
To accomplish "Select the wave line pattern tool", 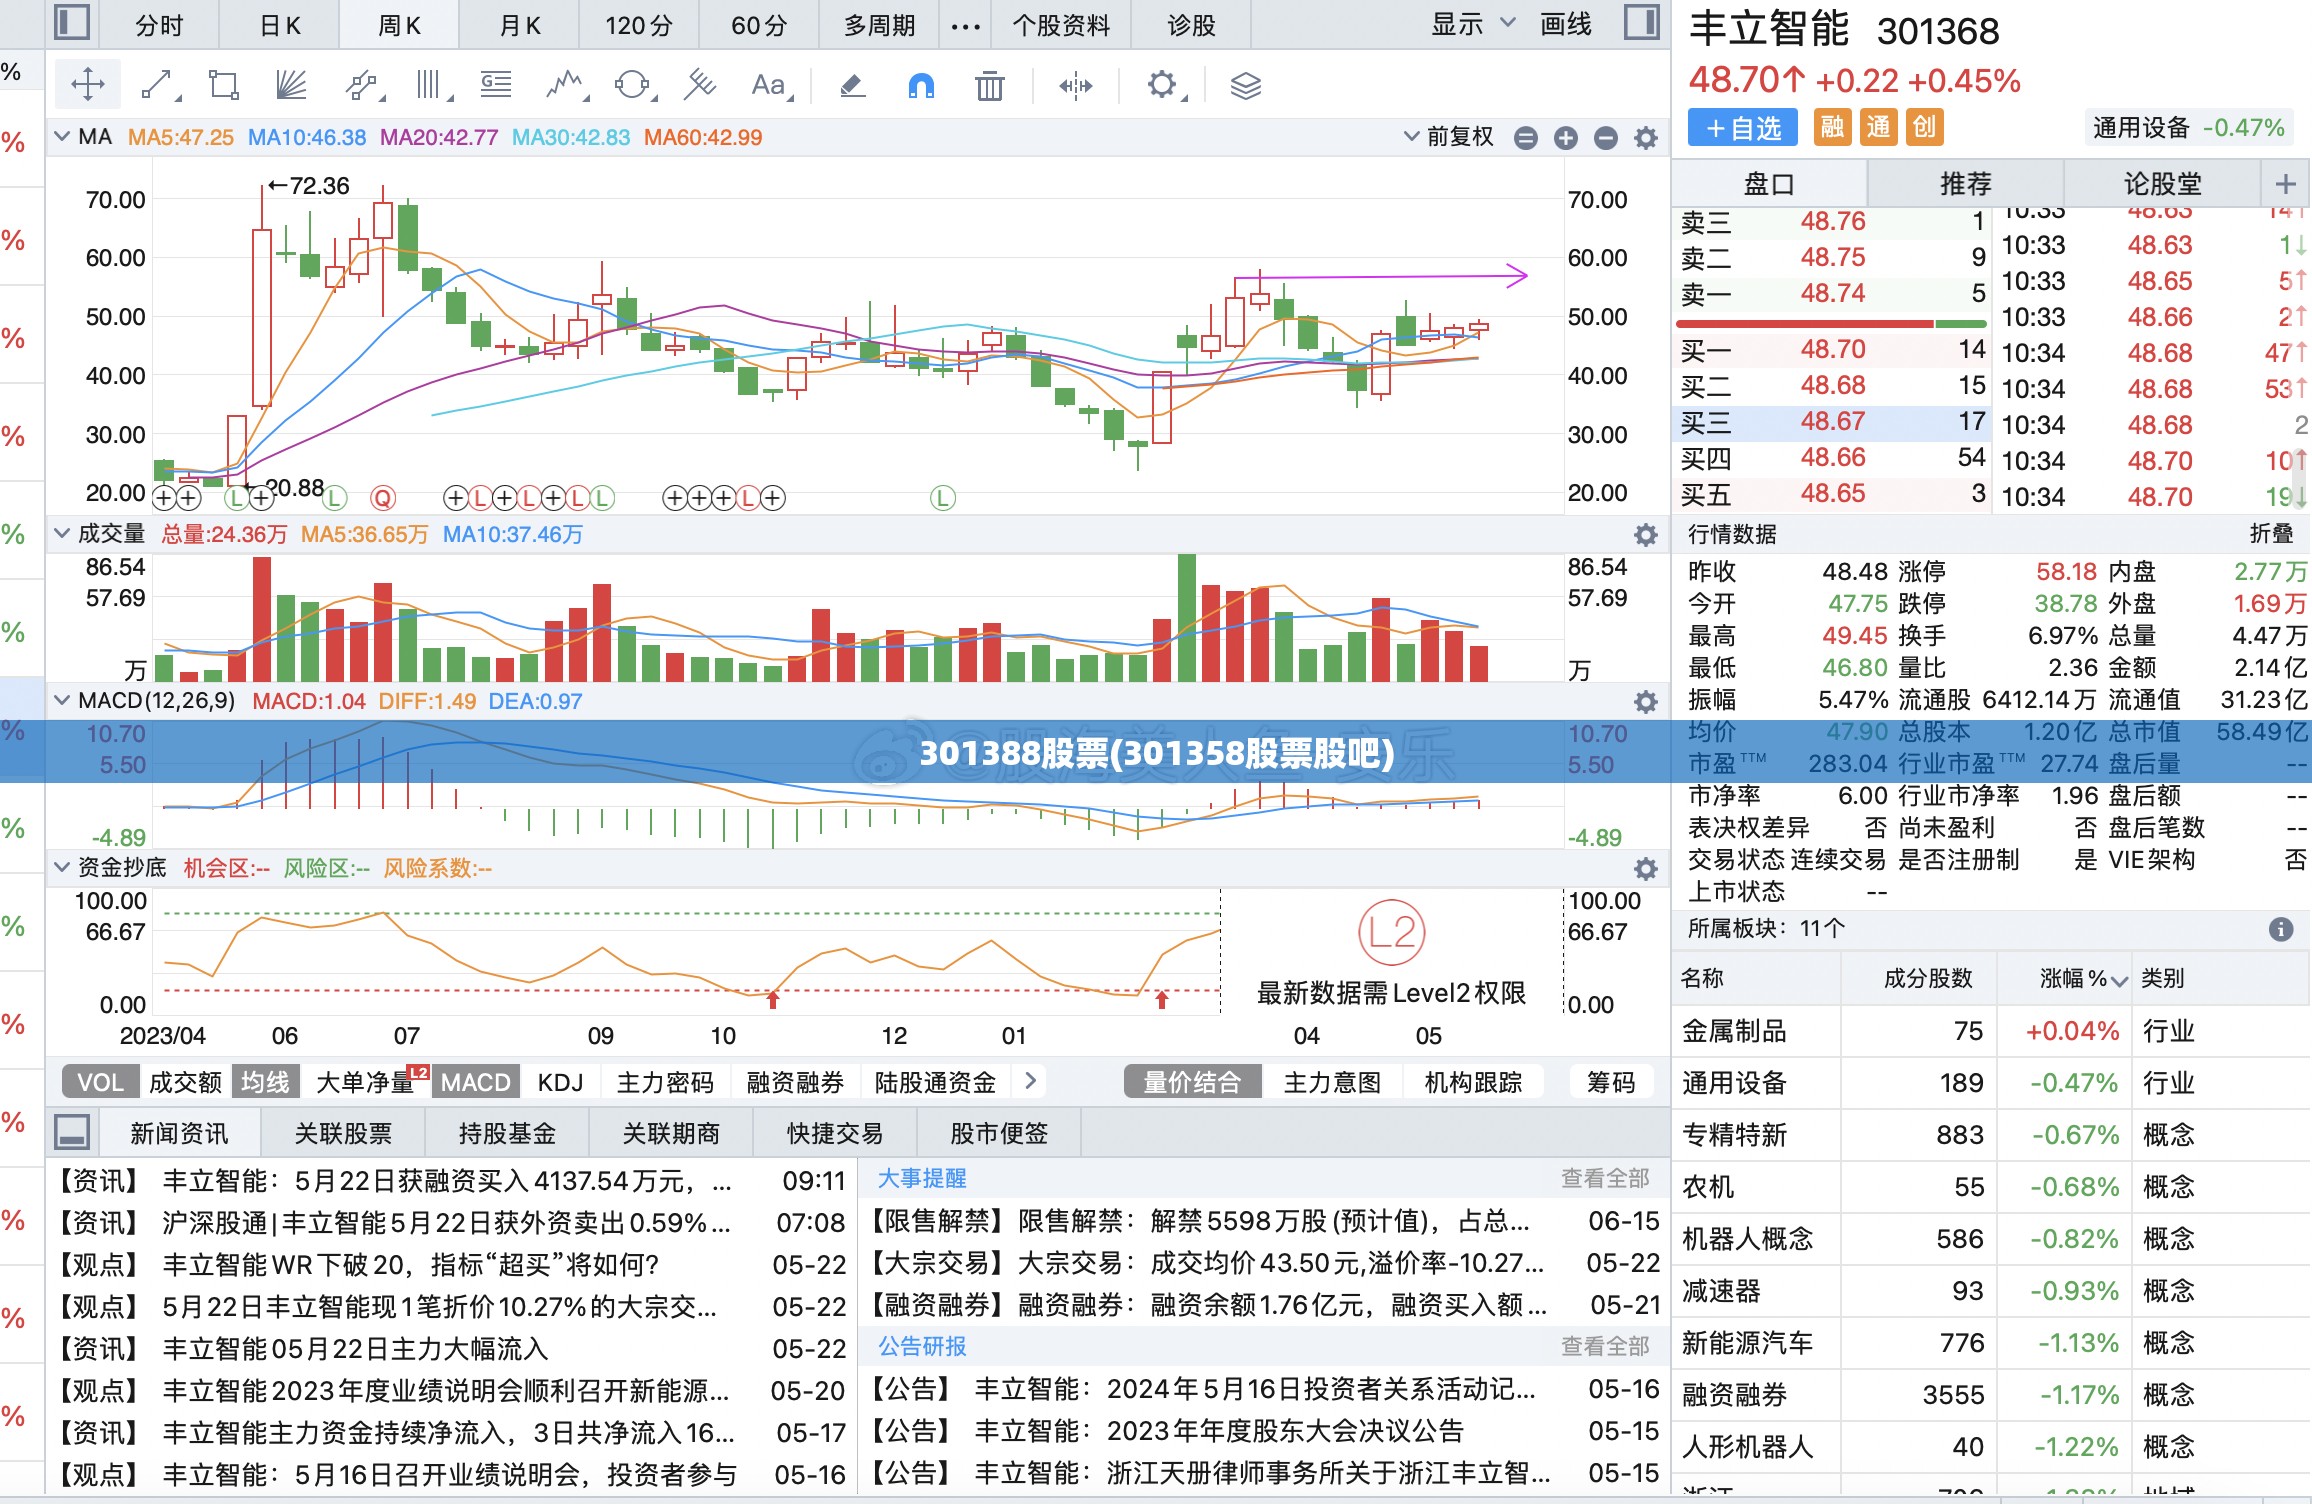I will click(565, 85).
